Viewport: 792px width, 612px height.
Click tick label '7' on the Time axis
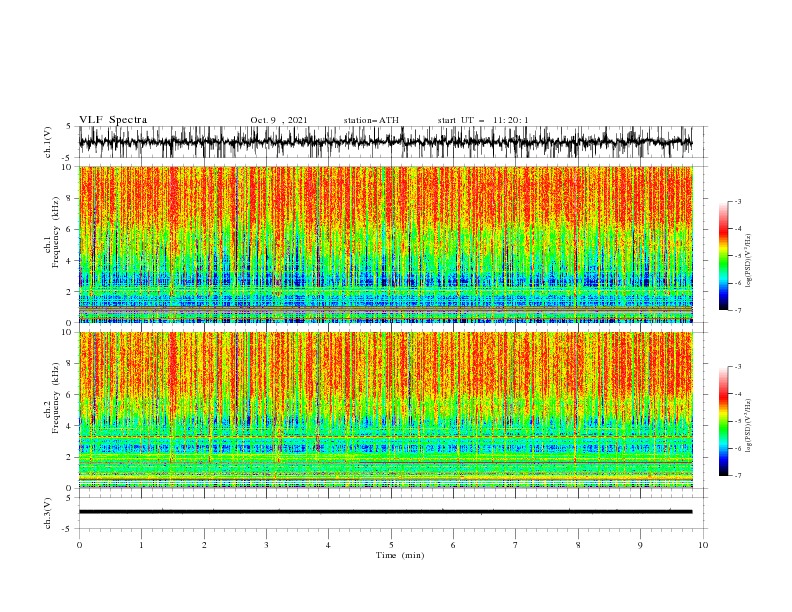tap(516, 545)
